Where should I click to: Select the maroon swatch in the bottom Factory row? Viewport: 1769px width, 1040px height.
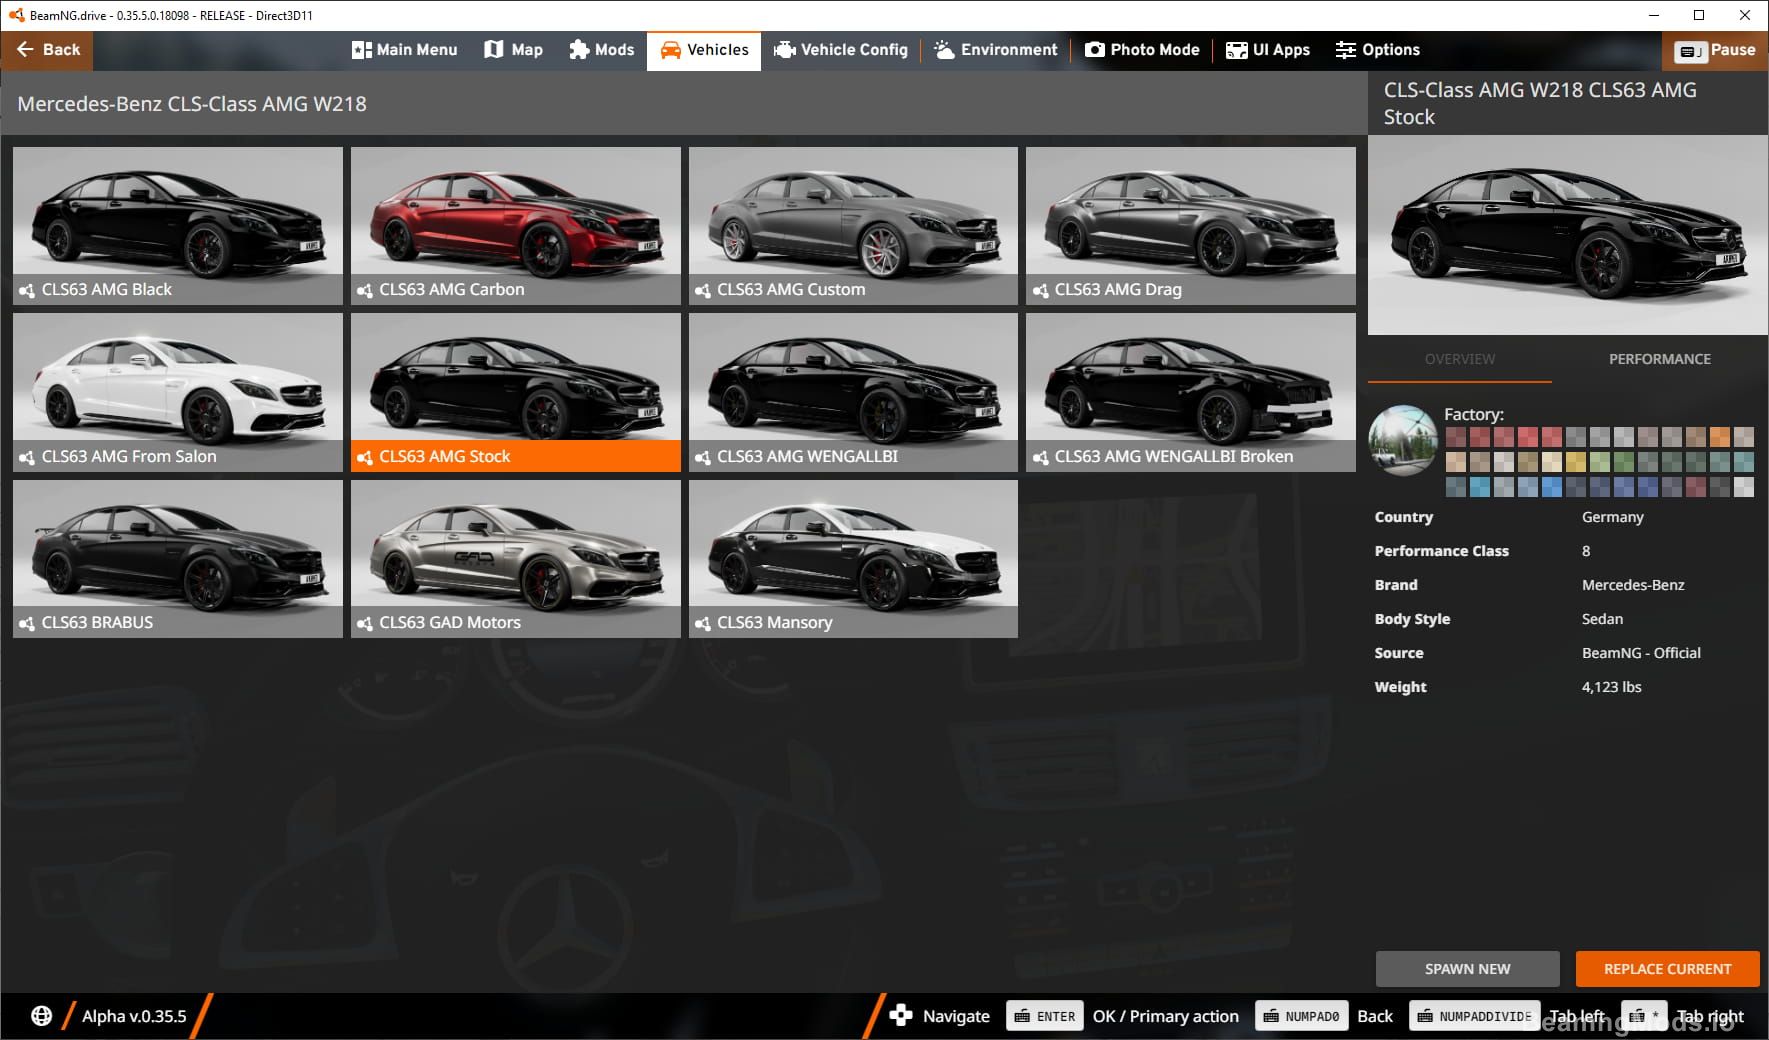[x=1696, y=487]
